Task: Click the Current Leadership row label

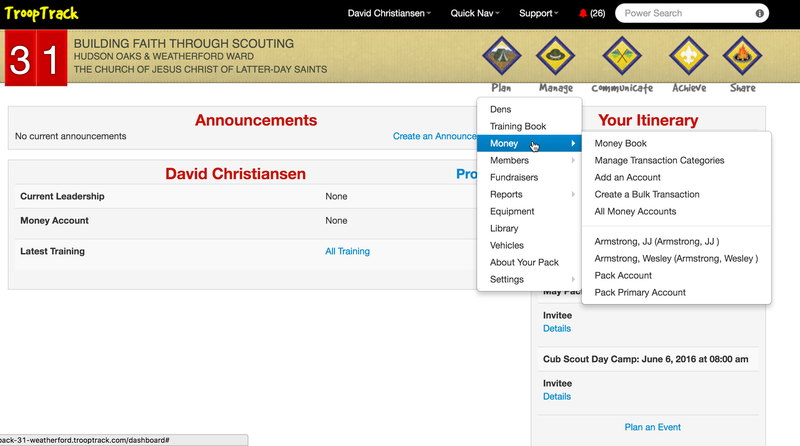Action: coord(62,196)
